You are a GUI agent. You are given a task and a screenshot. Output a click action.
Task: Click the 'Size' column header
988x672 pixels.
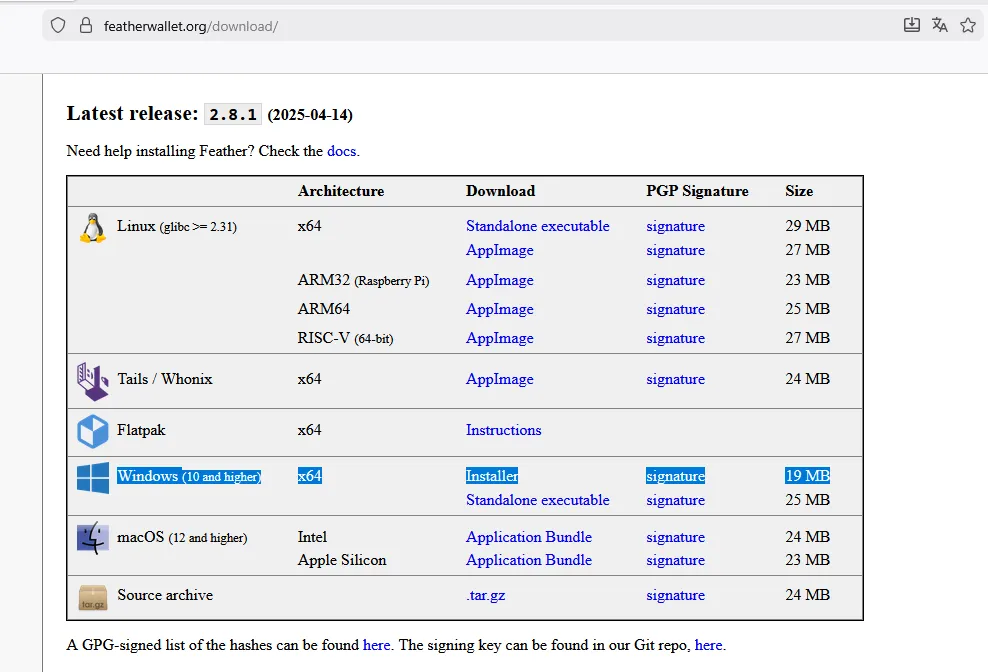point(799,191)
